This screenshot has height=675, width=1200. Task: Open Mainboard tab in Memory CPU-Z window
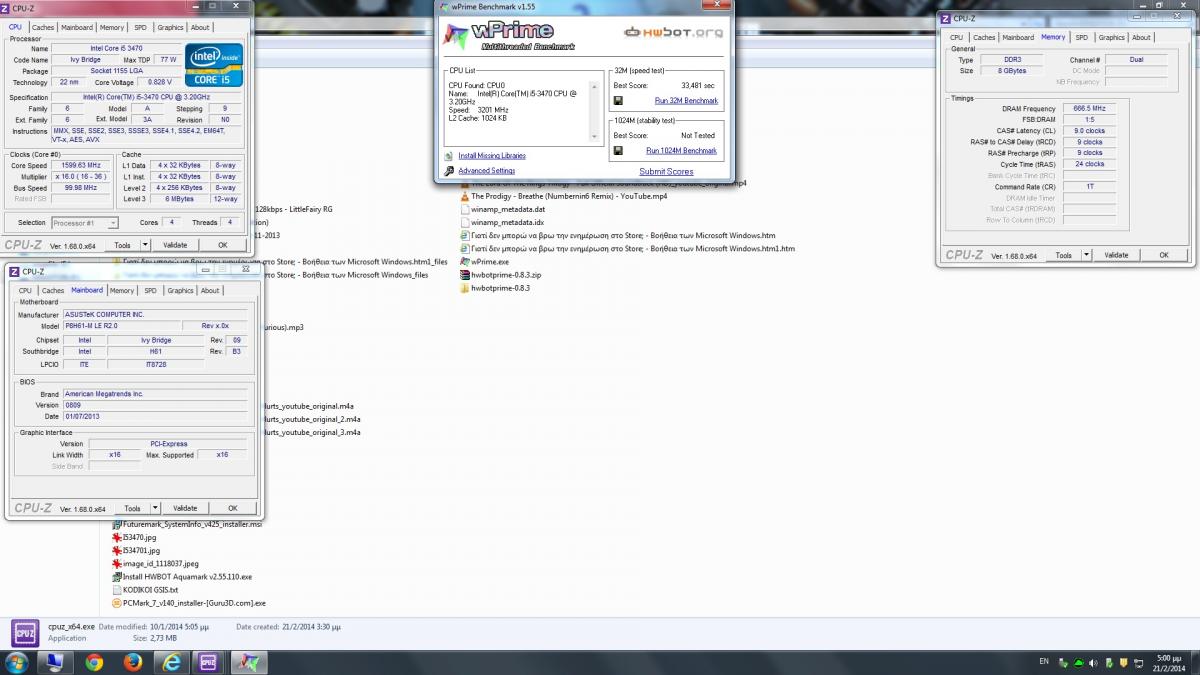[1018, 37]
